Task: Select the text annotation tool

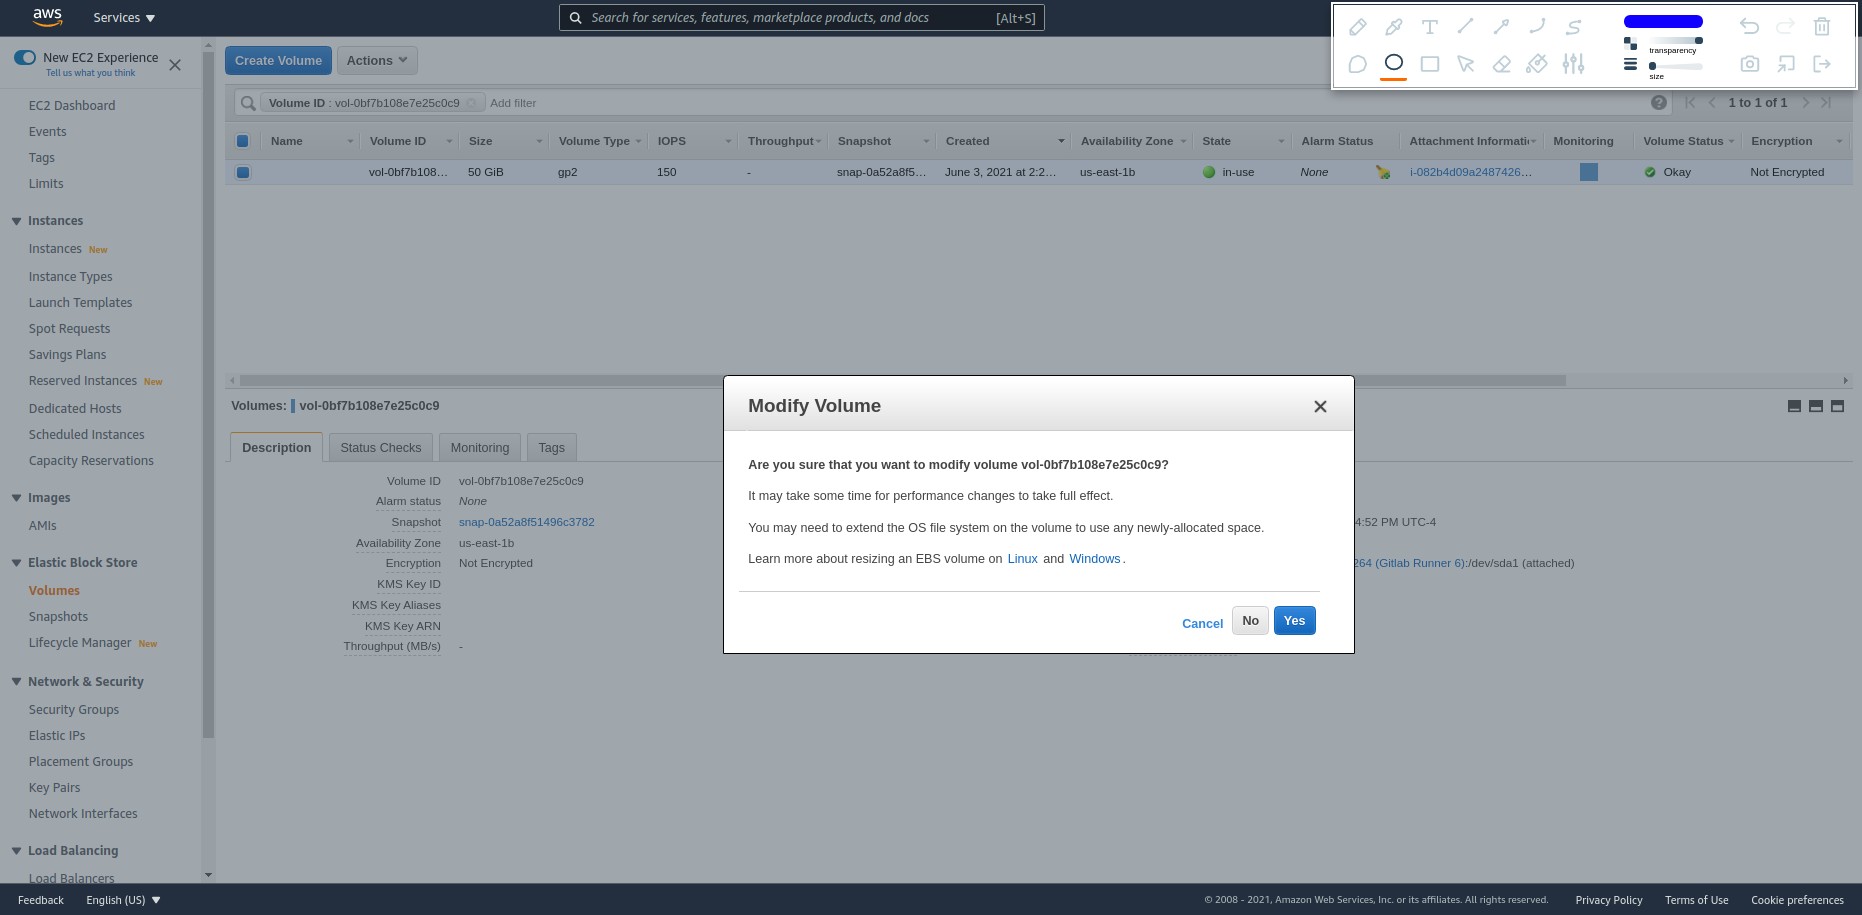Action: [1429, 27]
